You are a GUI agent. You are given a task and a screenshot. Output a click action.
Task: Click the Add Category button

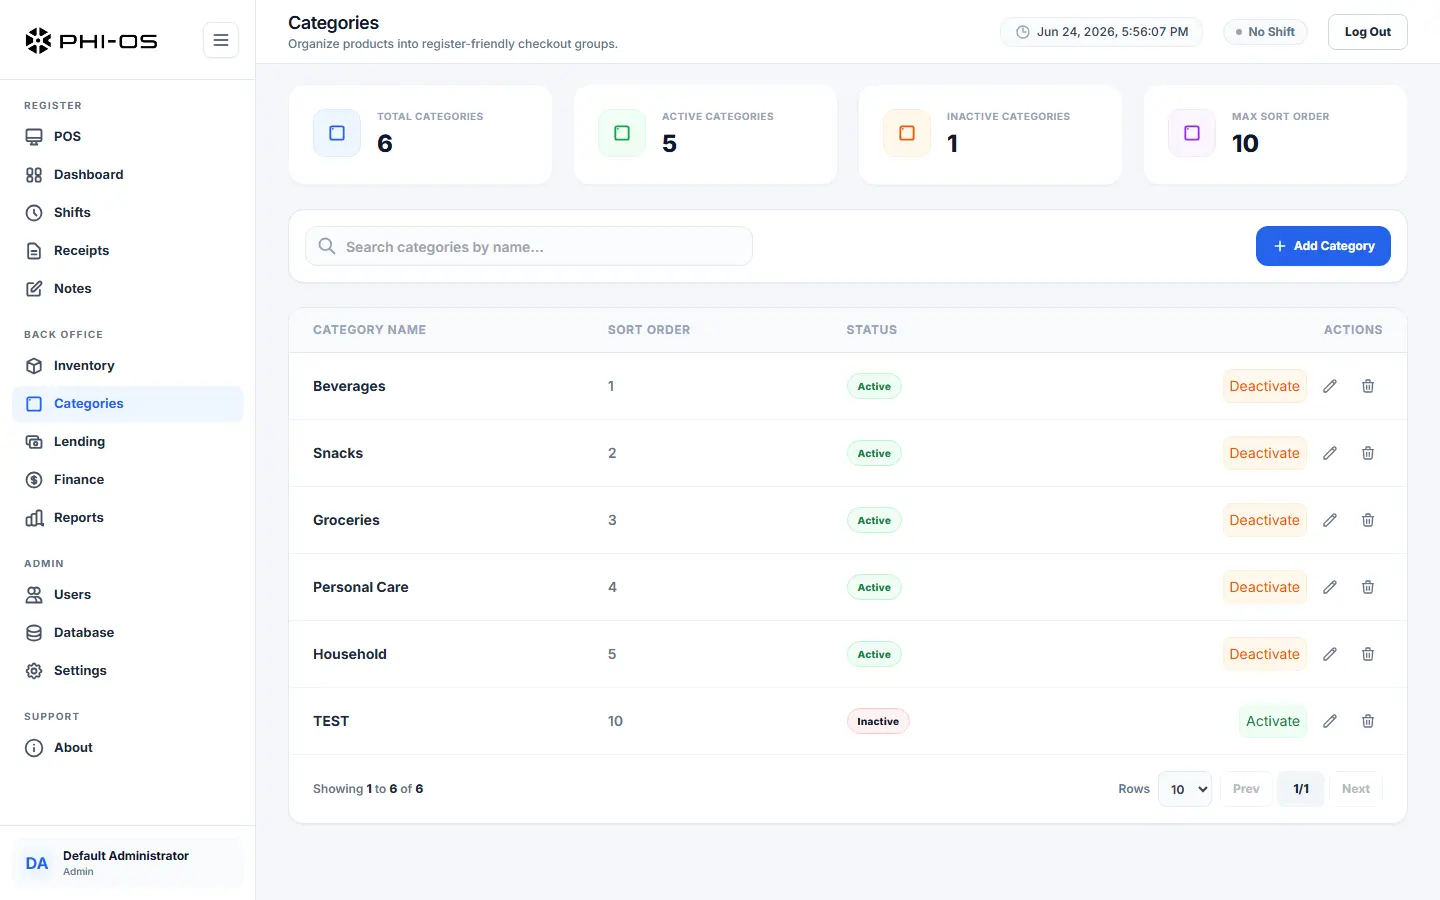coord(1323,246)
